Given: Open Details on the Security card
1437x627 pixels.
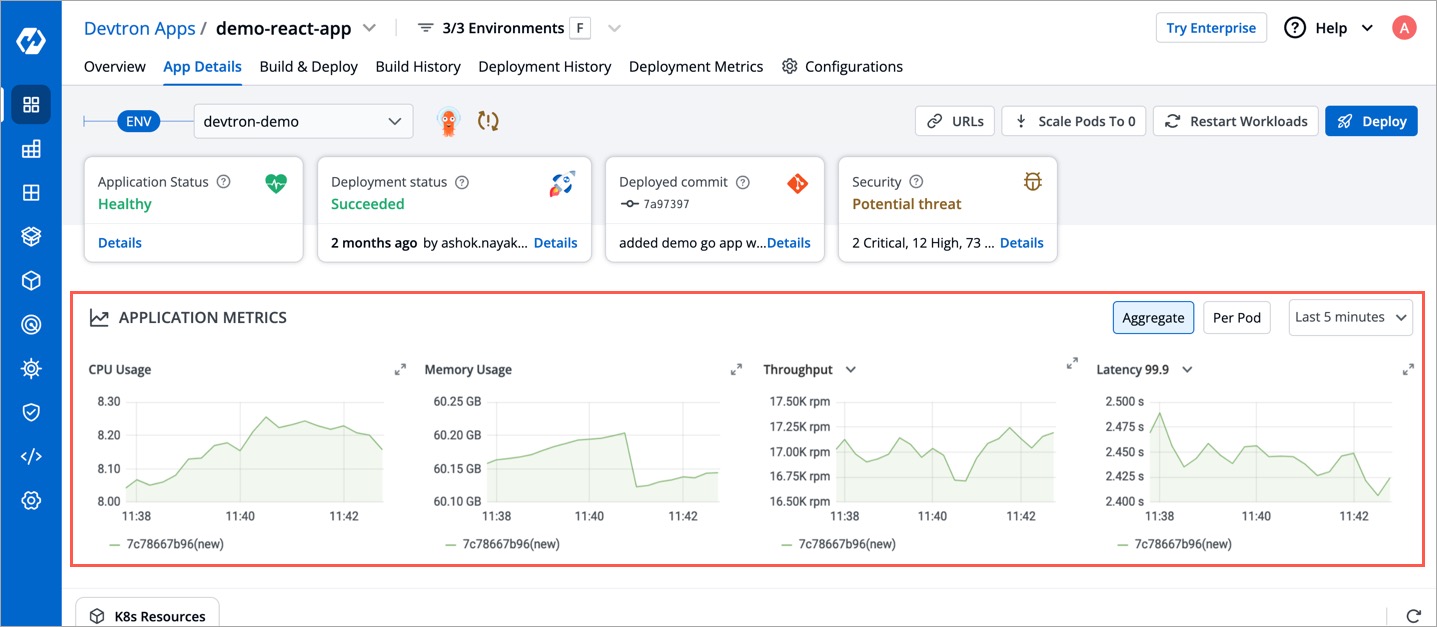Looking at the screenshot, I should (1021, 242).
